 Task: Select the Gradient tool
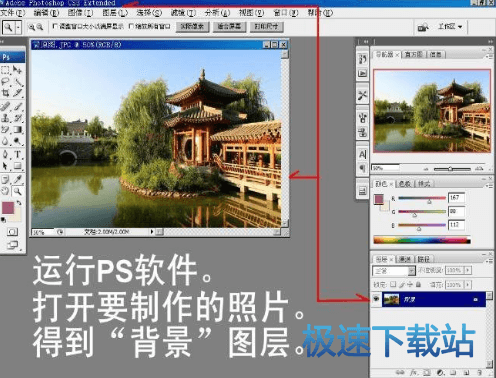(17, 129)
